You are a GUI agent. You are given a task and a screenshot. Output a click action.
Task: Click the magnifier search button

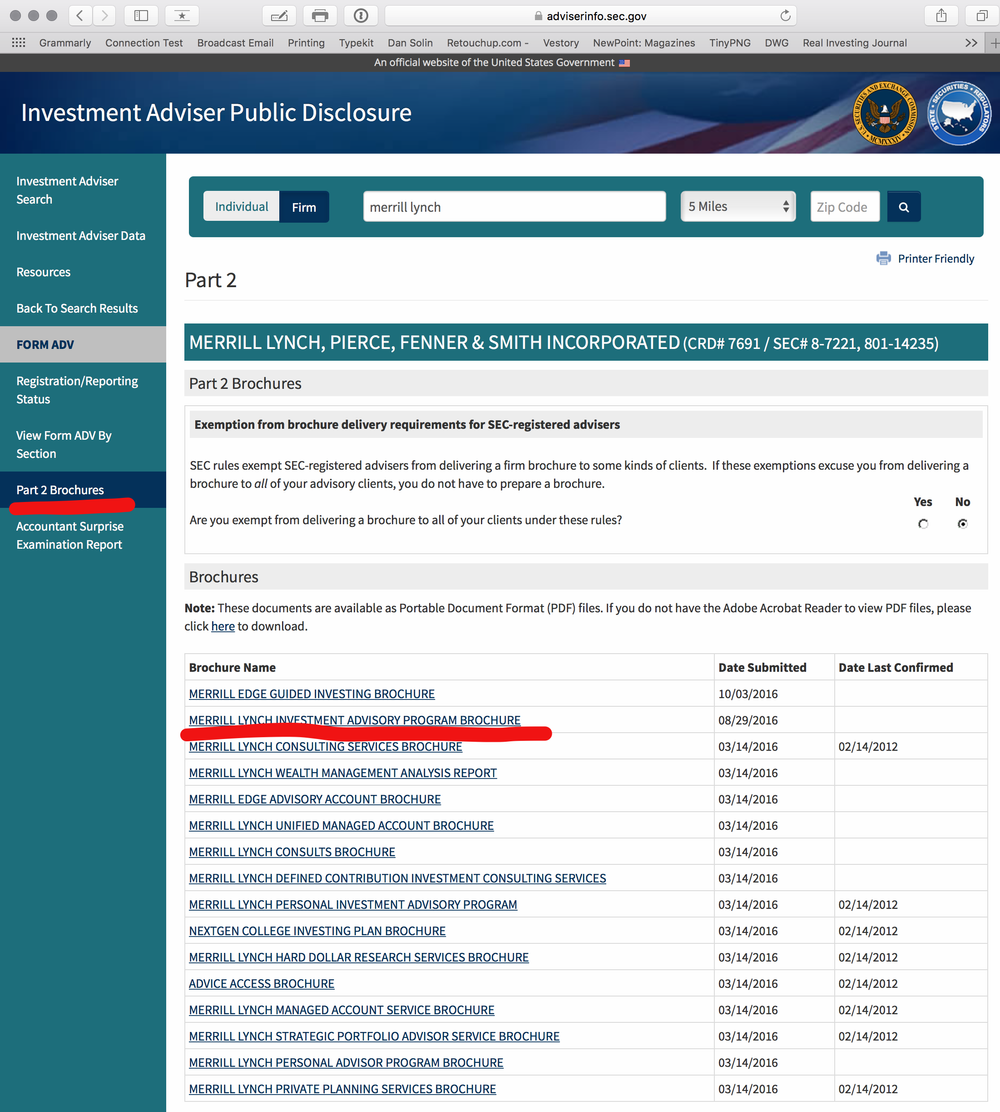tap(904, 207)
